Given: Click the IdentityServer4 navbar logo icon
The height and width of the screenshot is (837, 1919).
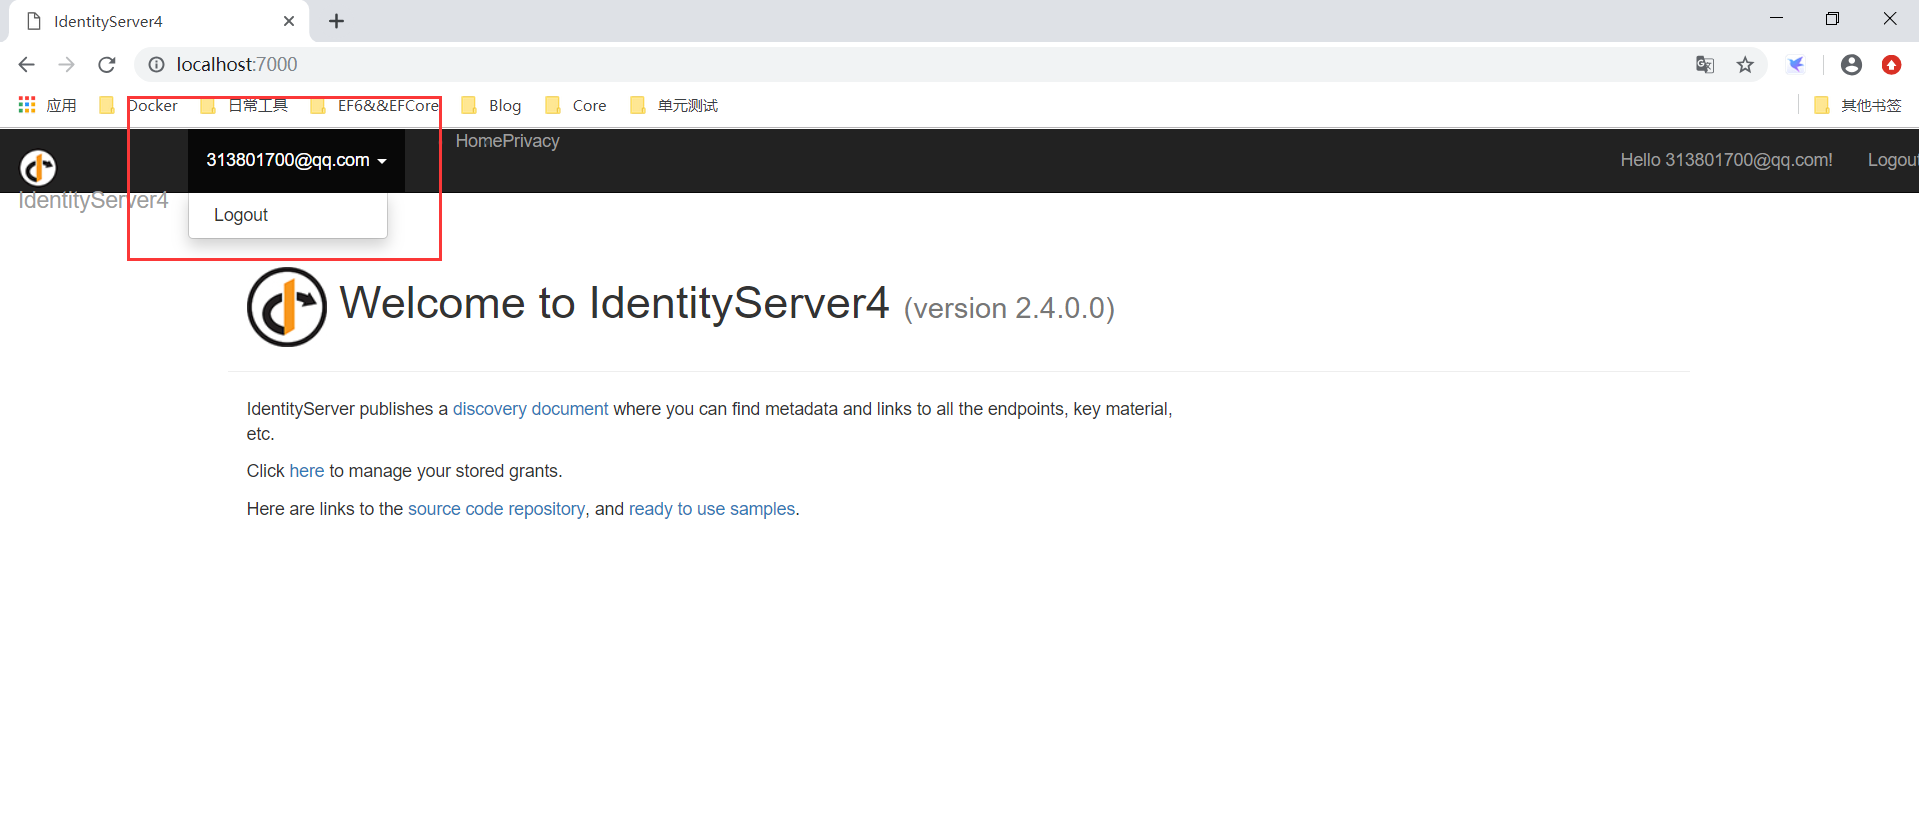Looking at the screenshot, I should click(x=38, y=168).
